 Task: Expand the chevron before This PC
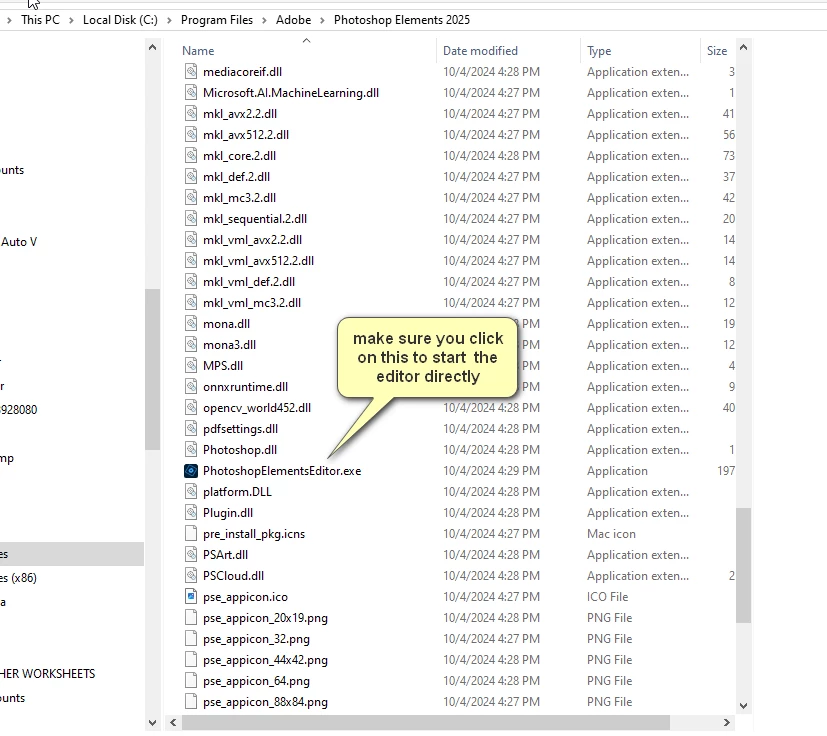pyautogui.click(x=9, y=21)
